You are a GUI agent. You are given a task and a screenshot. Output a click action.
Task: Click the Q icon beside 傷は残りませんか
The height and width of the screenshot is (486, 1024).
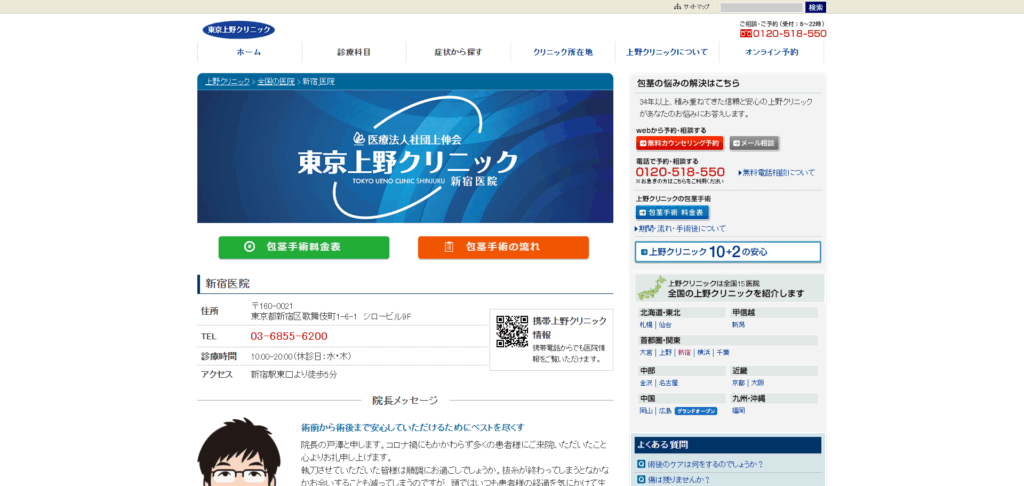[x=641, y=480]
